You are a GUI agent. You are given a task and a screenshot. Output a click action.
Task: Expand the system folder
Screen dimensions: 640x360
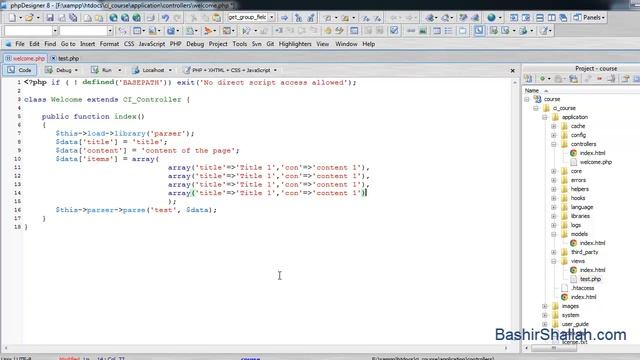click(x=544, y=315)
